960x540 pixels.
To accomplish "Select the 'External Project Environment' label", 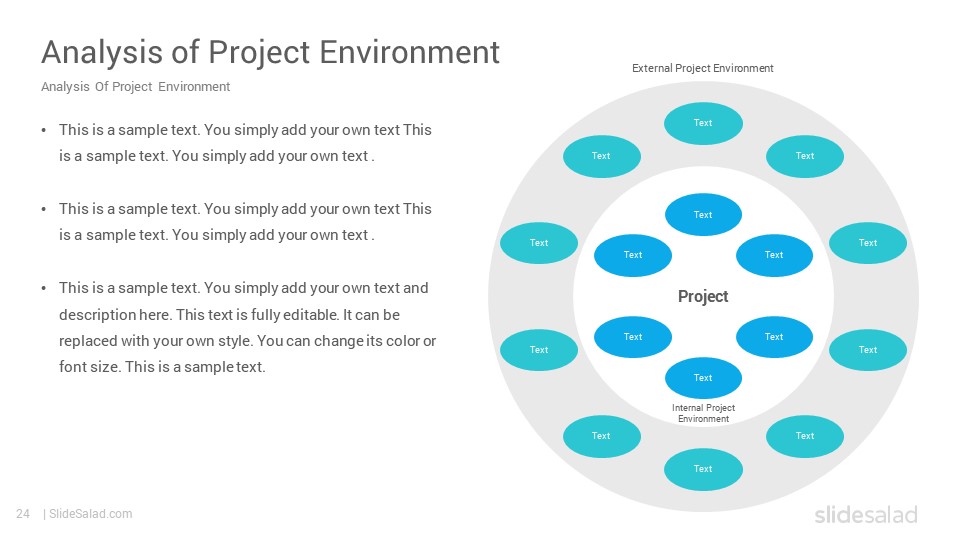I will click(702, 68).
